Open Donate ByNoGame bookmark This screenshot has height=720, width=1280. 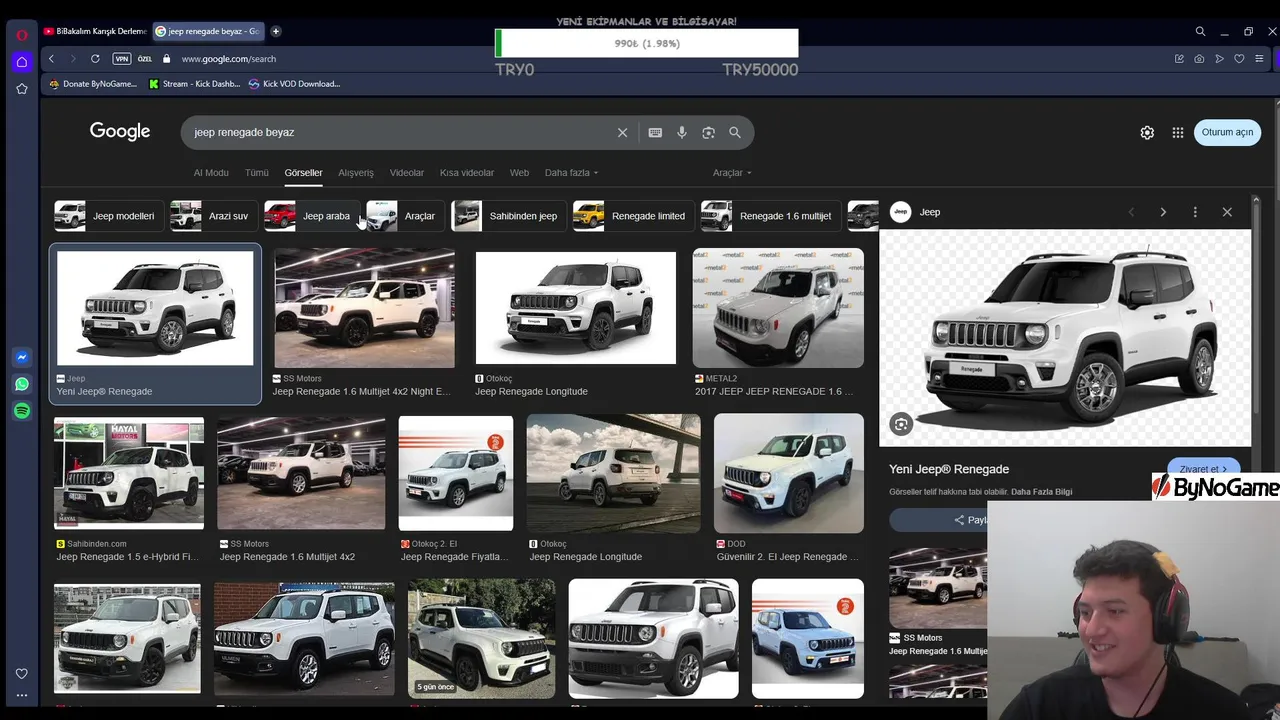point(93,84)
